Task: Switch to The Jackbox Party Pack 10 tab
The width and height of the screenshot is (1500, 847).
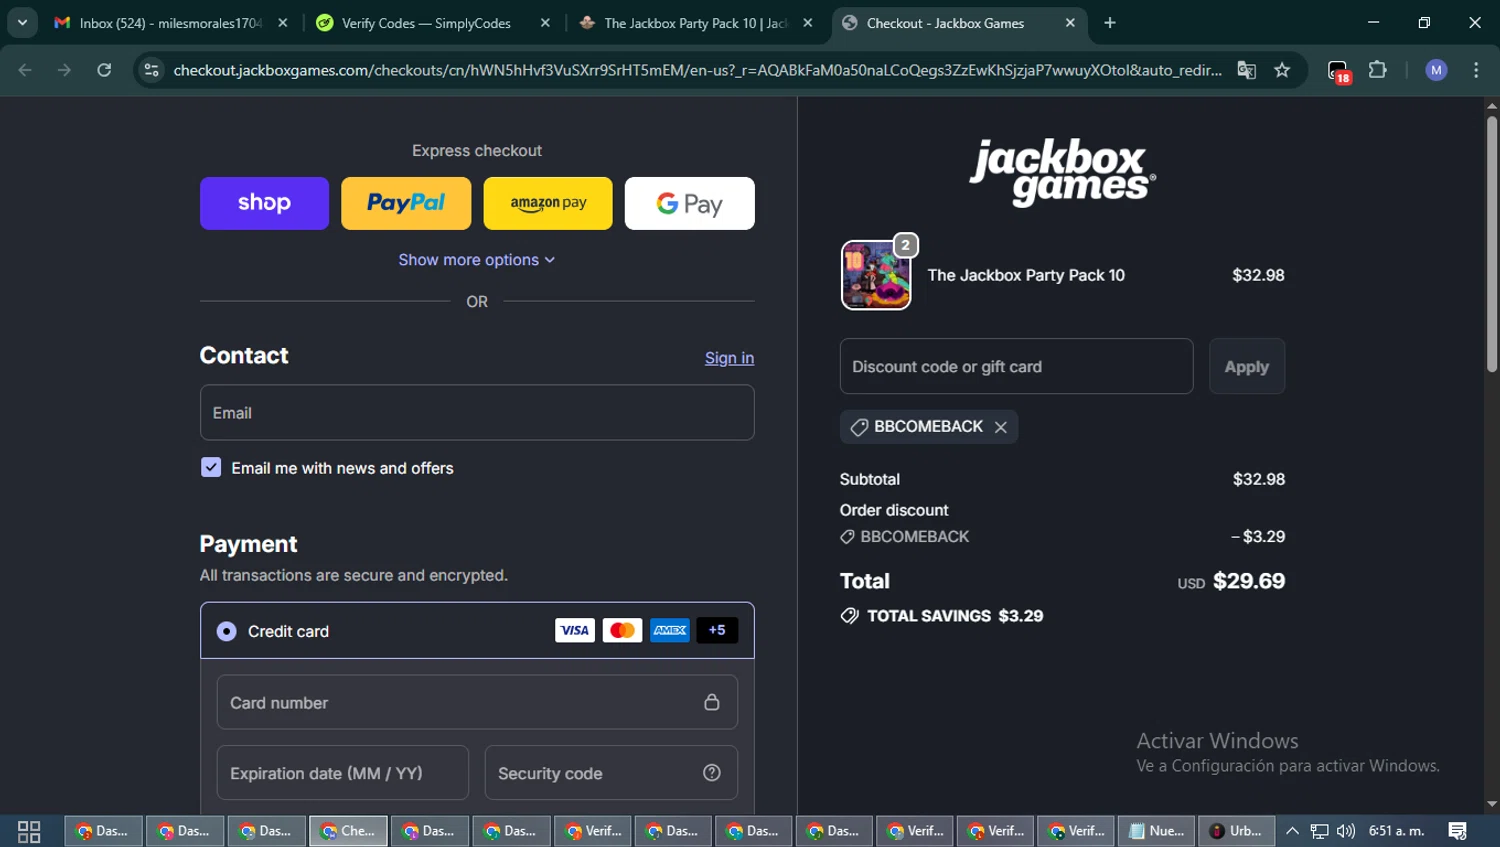Action: (696, 23)
